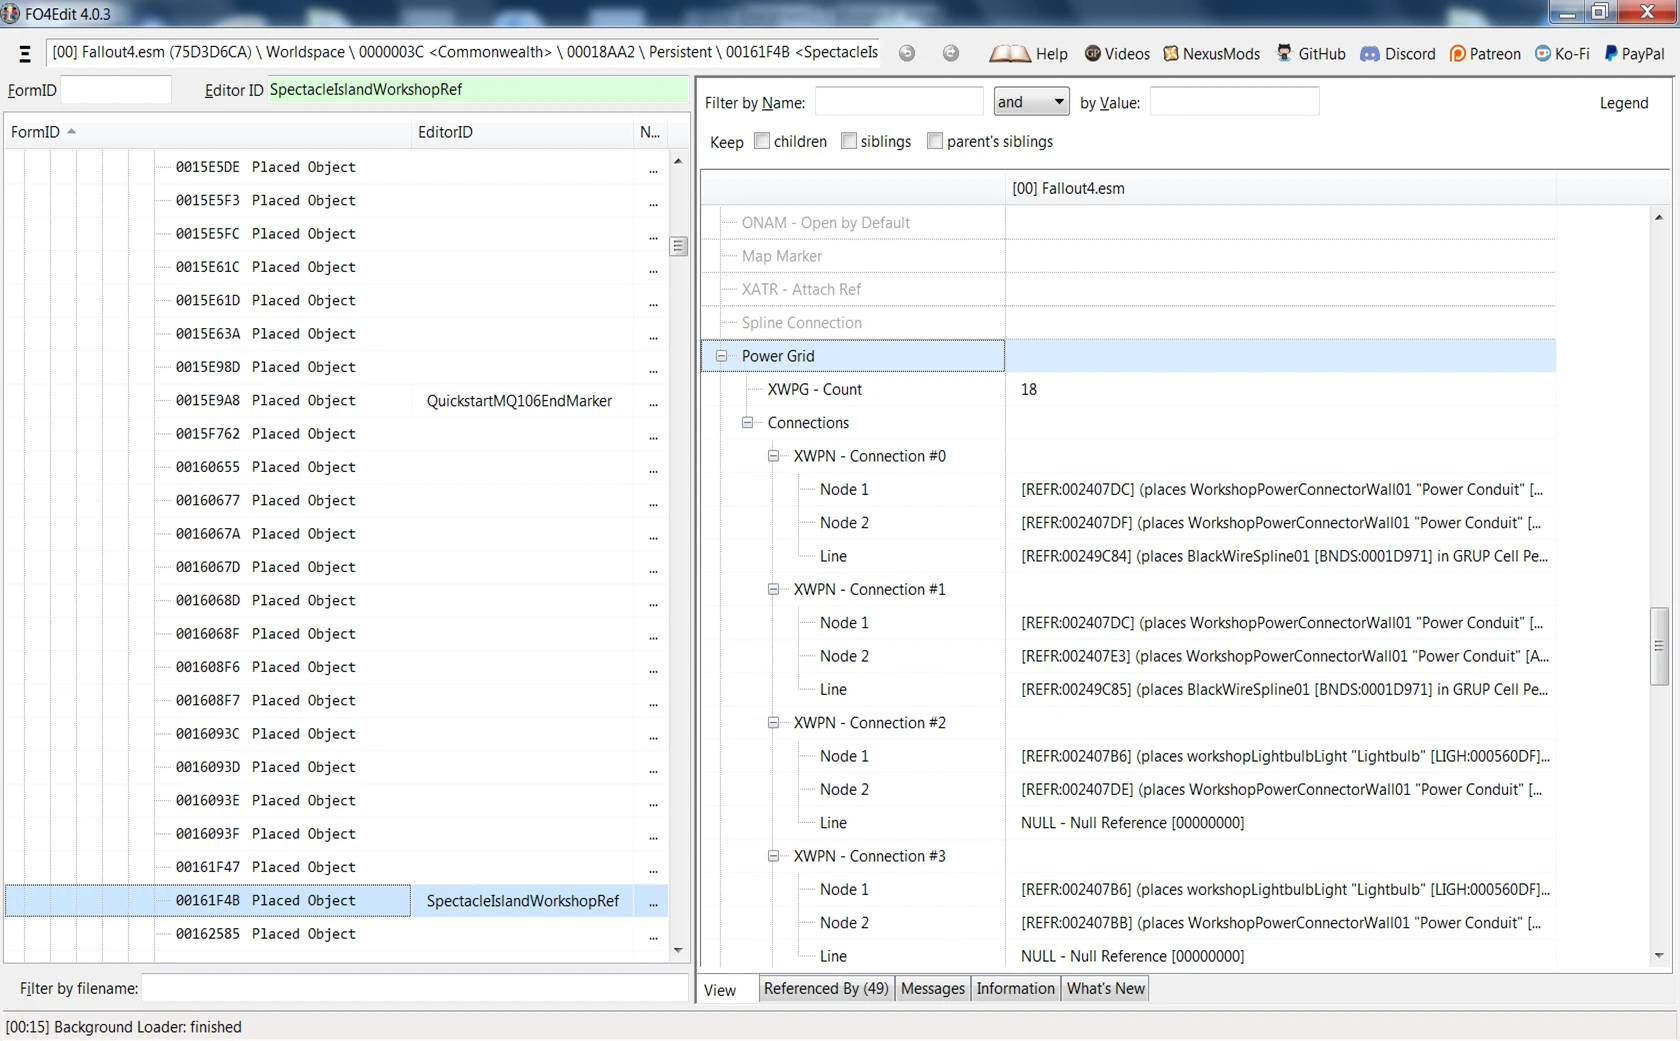Screen dimensions: 1680x1041
Task: Click Connection #0 Line value REFR:00249C84
Action: [1284, 556]
